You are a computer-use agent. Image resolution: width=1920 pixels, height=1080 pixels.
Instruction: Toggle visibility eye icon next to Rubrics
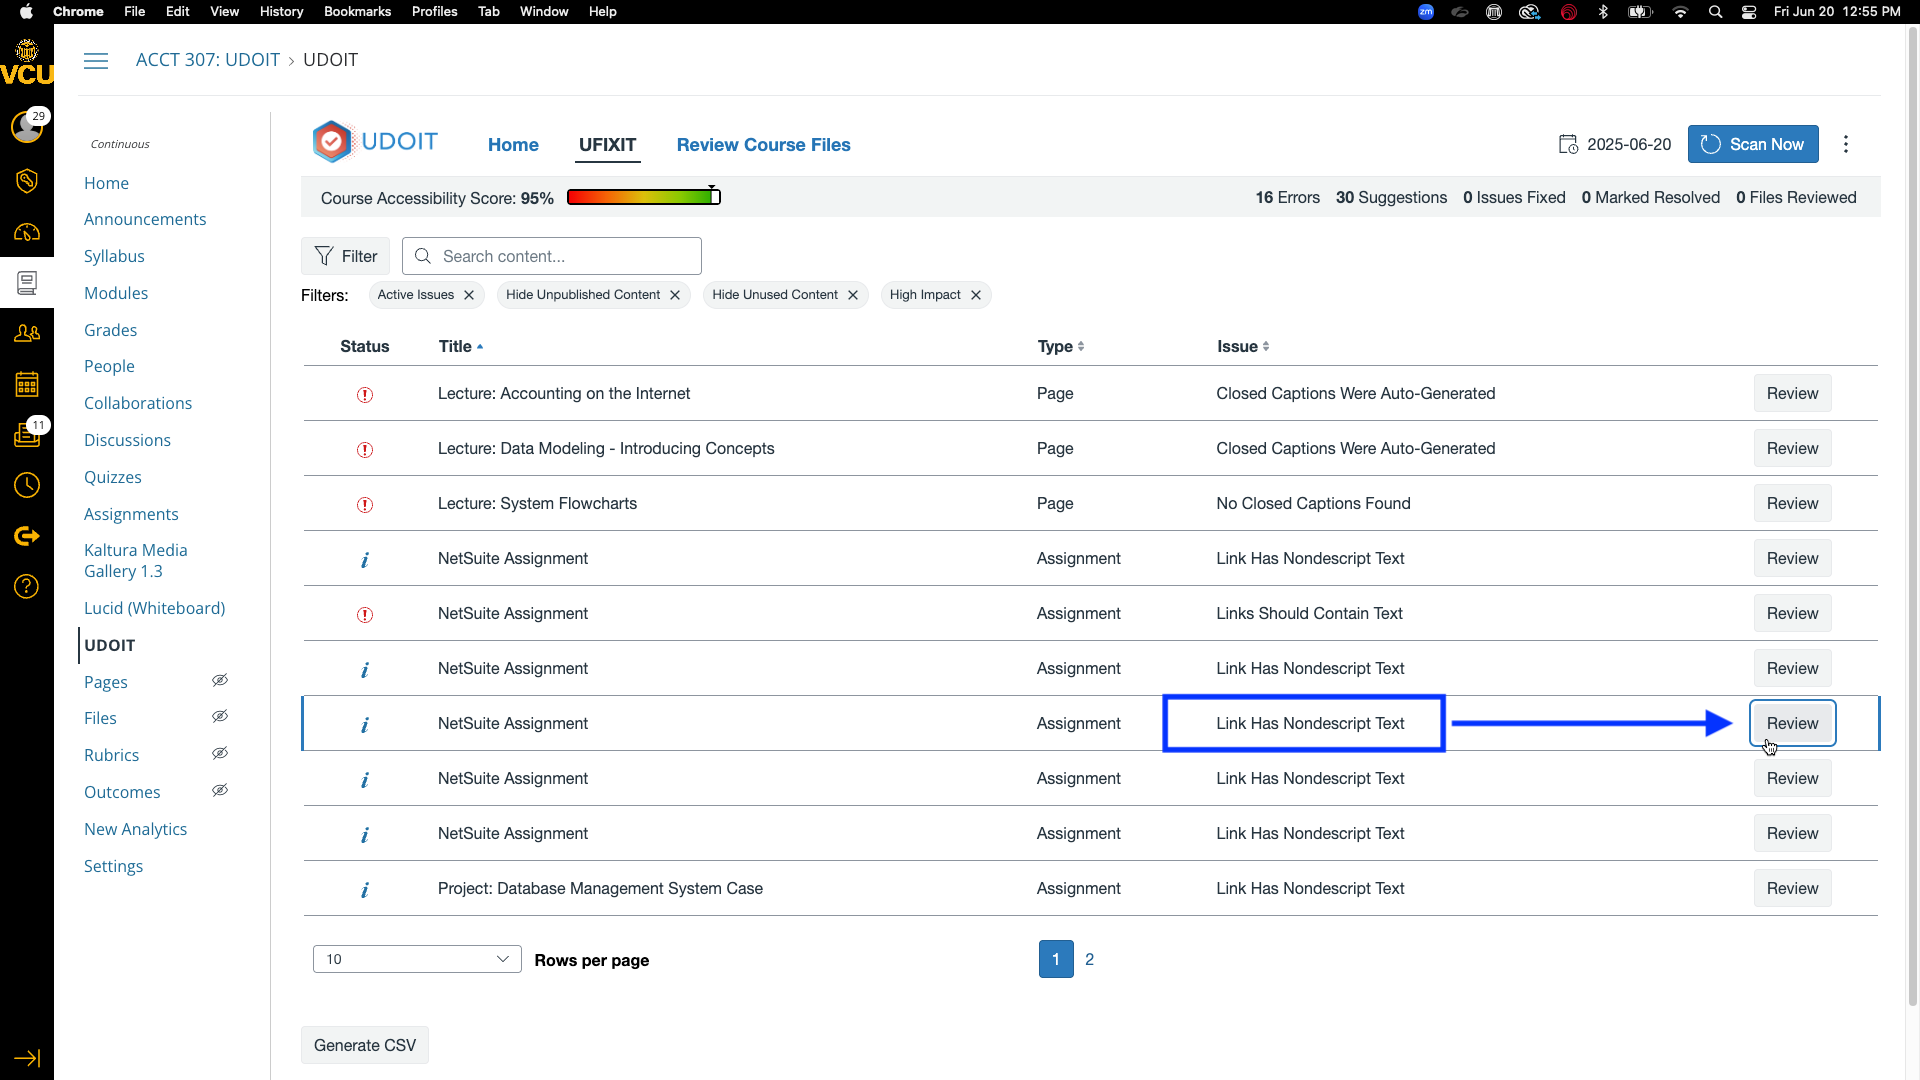coord(220,754)
